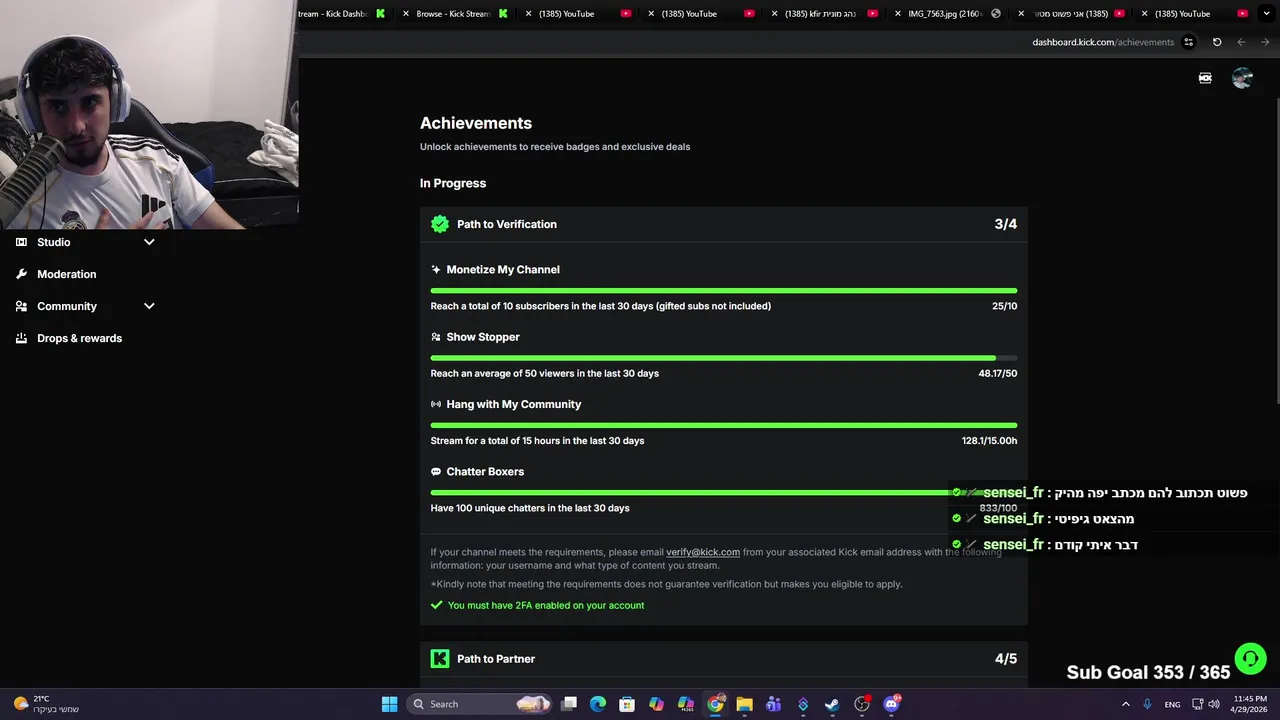Click the 3/4 verification progress count

click(1005, 224)
